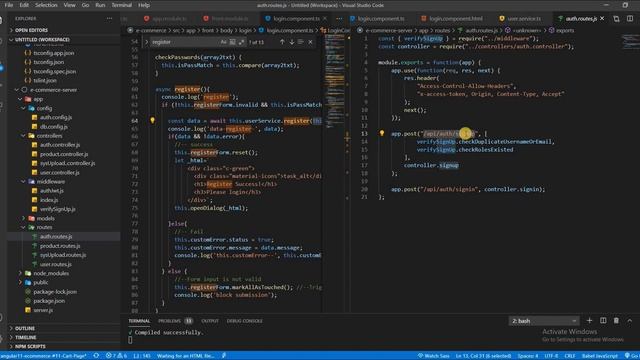Image resolution: width=640 pixels, height=360 pixels.
Task: Open the Edit menu
Action: click(24, 5)
